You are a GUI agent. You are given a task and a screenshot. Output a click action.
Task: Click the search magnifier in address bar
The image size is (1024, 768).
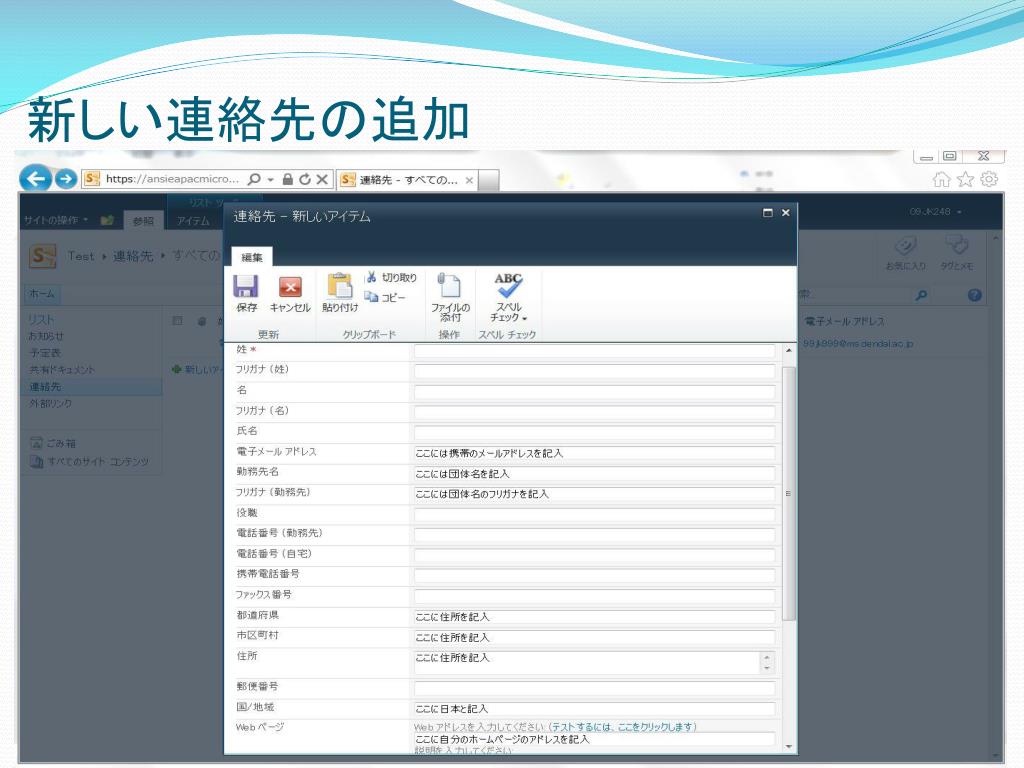255,179
